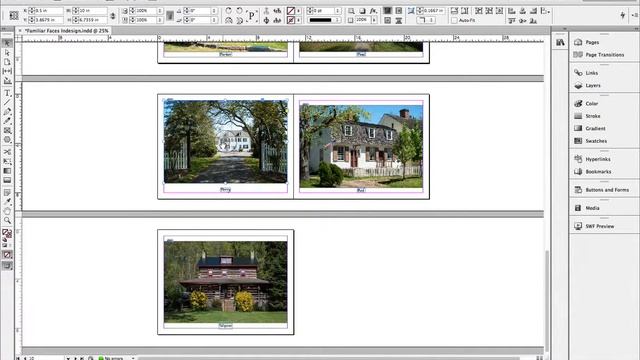This screenshot has width=640, height=360.
Task: Open the Page Transitions panel
Action: pos(603,55)
